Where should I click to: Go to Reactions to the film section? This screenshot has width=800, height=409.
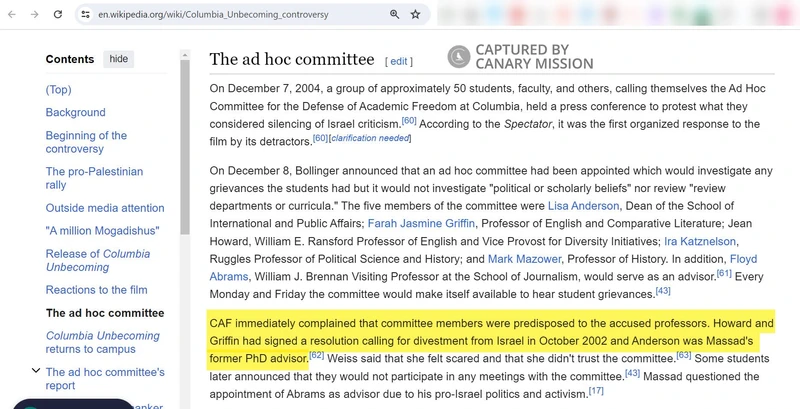coord(96,290)
